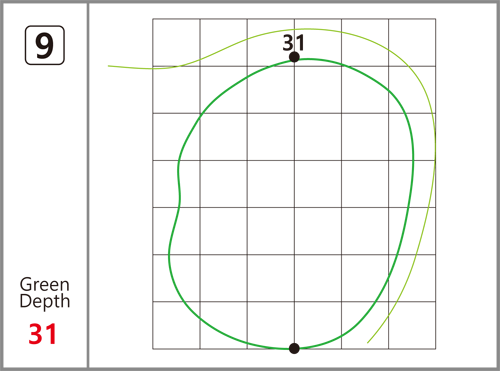The width and height of the screenshot is (500, 371).
Task: Click the light green line extending left of grid
Action: 130,68
